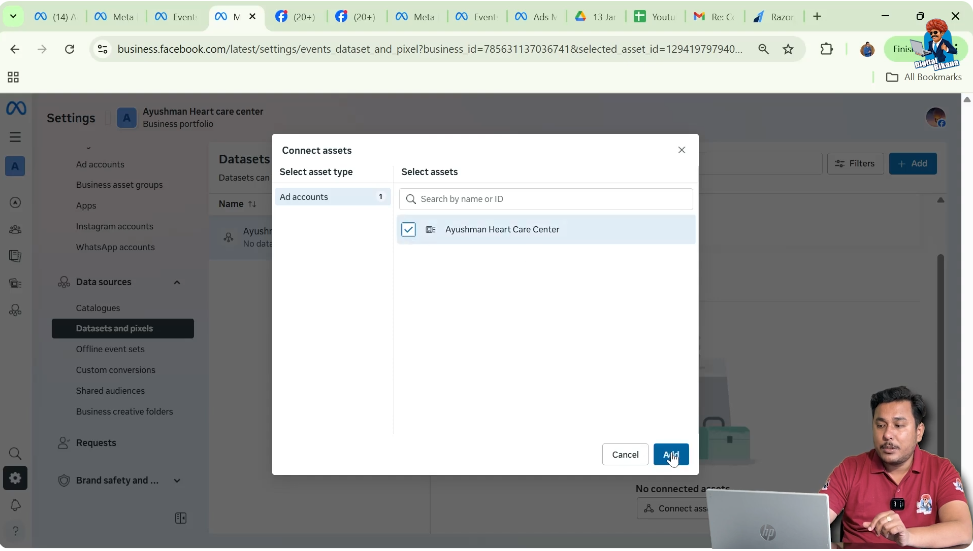Open tab search dropdown arrow
The image size is (973, 551).
click(x=12, y=17)
